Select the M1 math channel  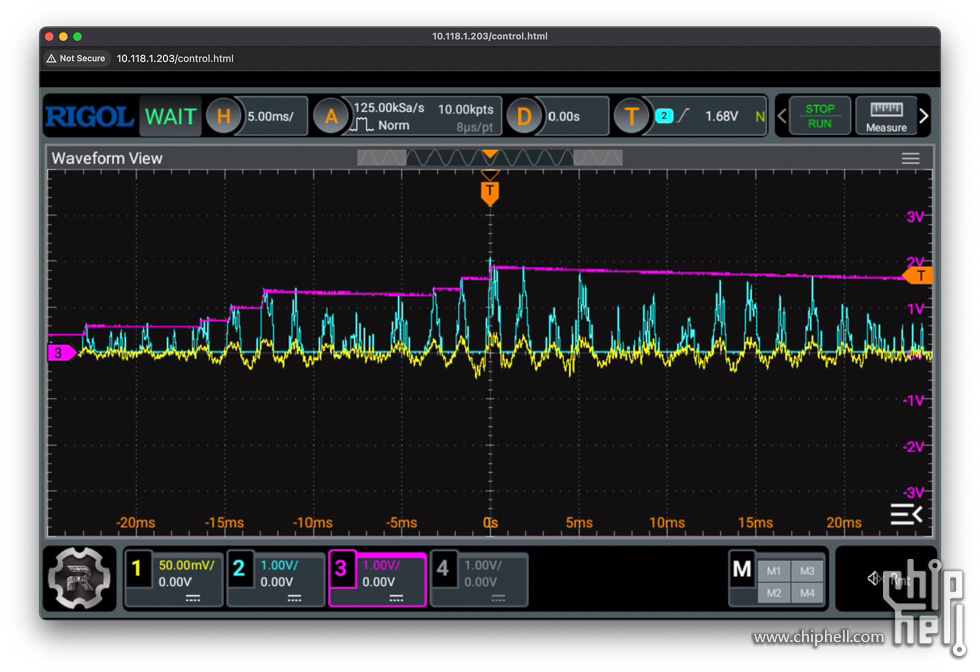774,571
